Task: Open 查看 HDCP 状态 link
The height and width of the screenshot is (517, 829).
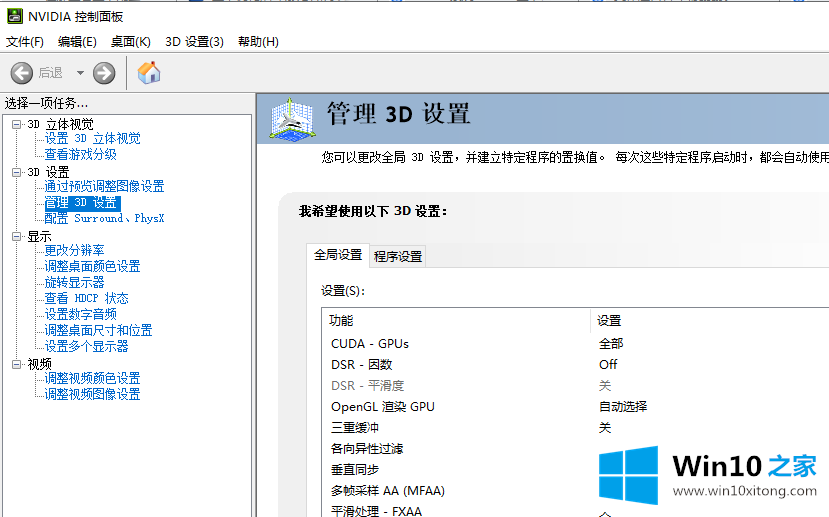Action: (x=86, y=299)
